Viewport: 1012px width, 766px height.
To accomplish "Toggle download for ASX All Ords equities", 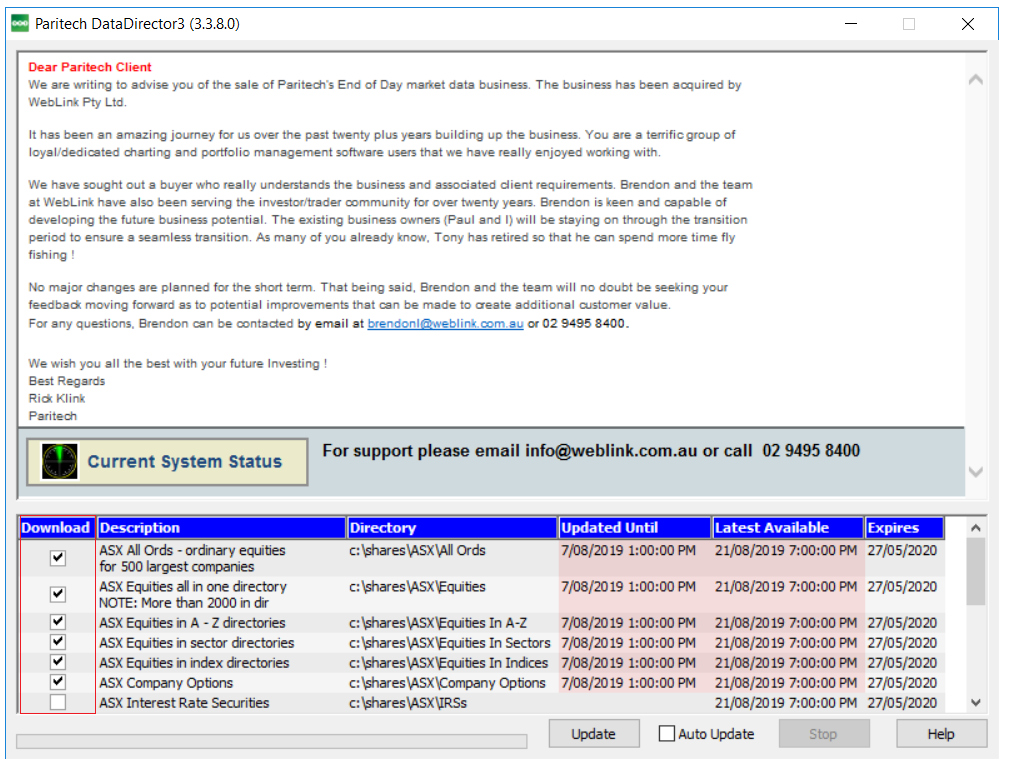I will tap(58, 558).
